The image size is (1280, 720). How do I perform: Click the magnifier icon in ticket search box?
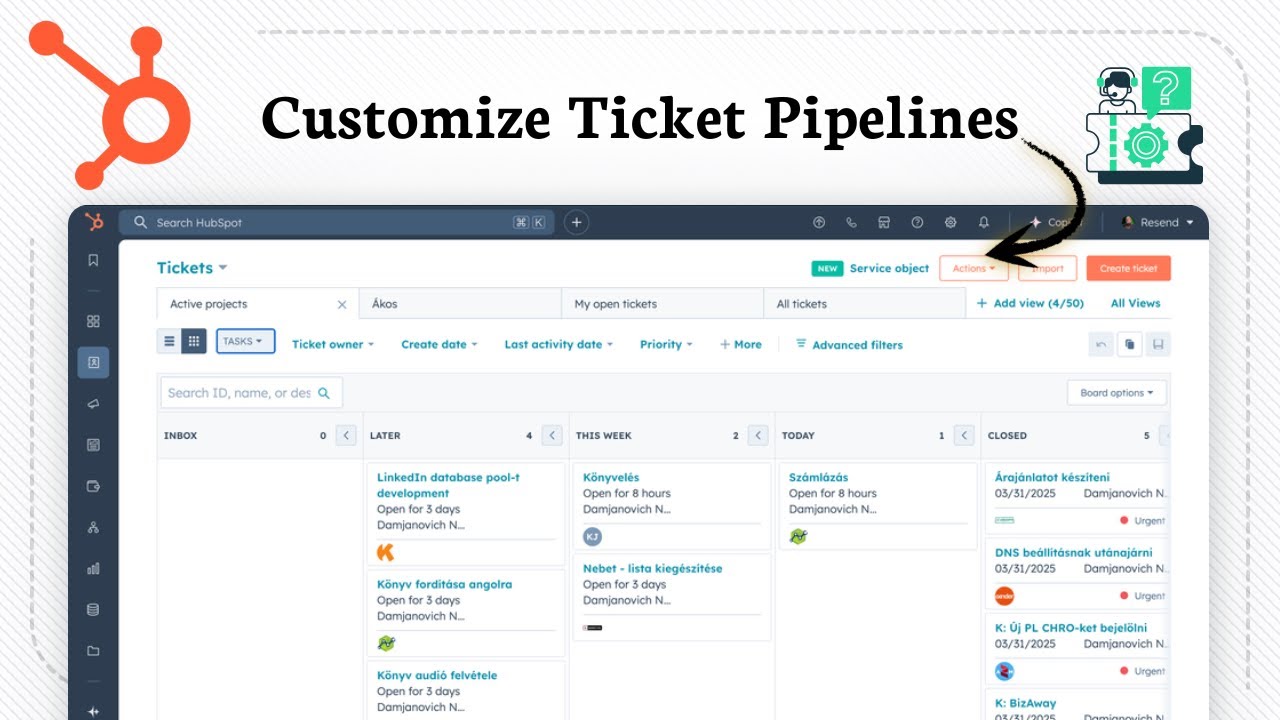coord(324,393)
